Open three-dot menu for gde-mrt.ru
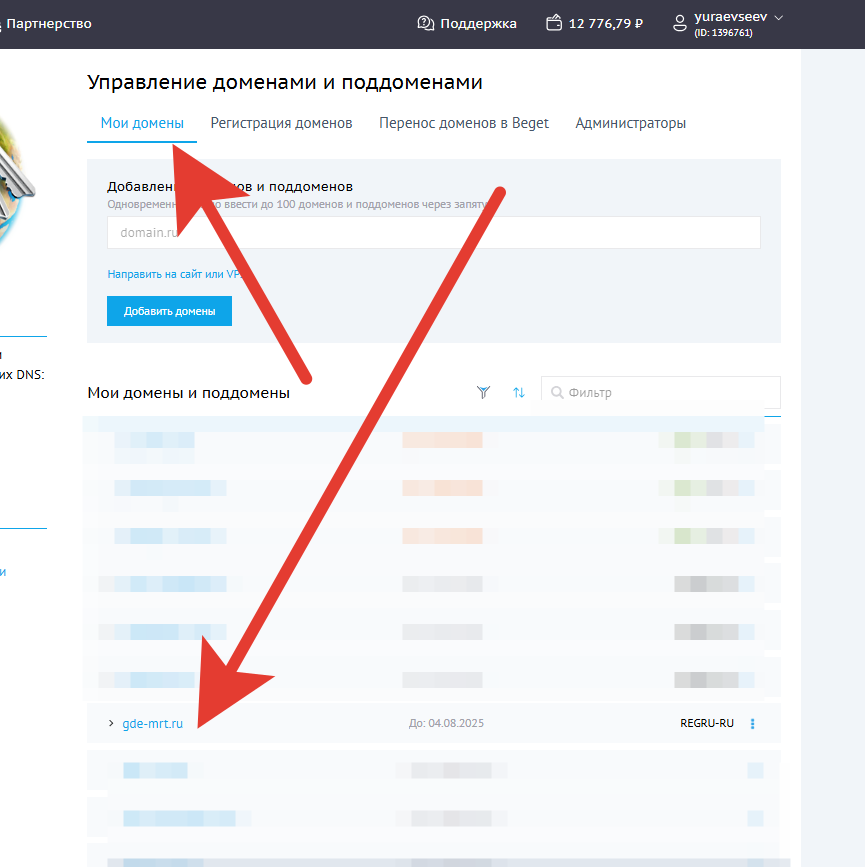Image resolution: width=865 pixels, height=867 pixels. [x=753, y=724]
